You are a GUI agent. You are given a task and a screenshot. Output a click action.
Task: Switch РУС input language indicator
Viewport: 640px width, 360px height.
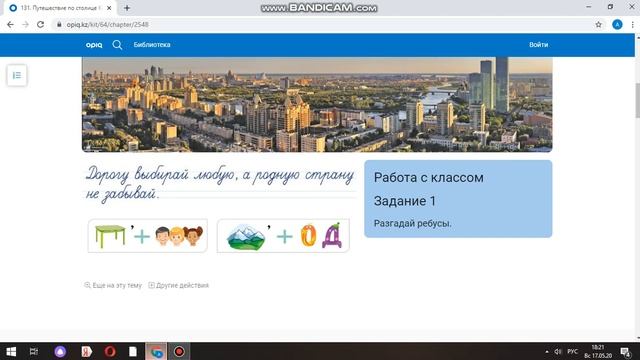tap(573, 352)
